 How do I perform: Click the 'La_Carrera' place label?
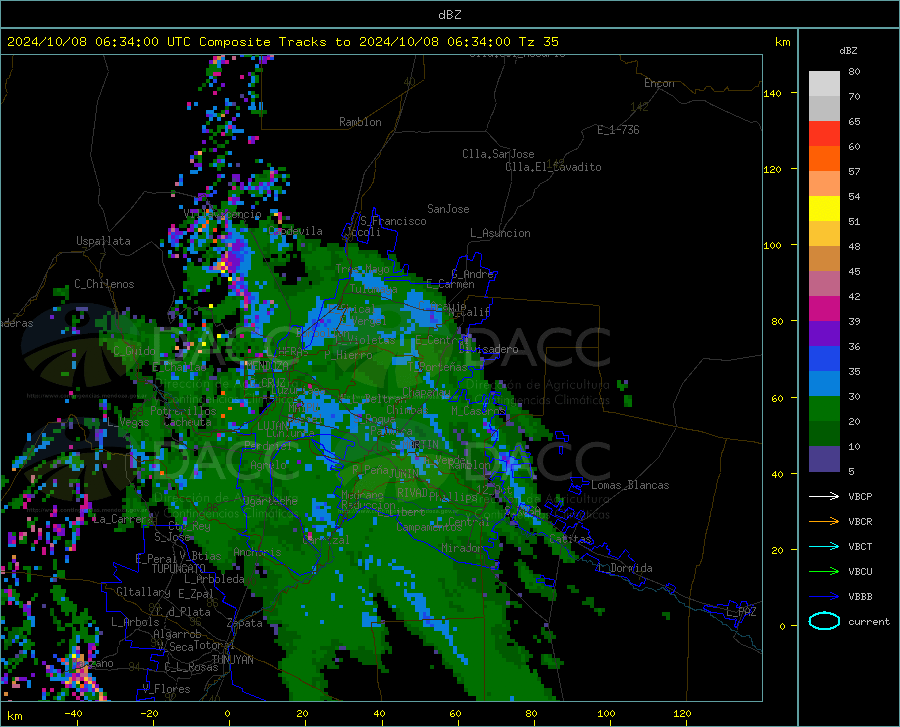coord(123,519)
